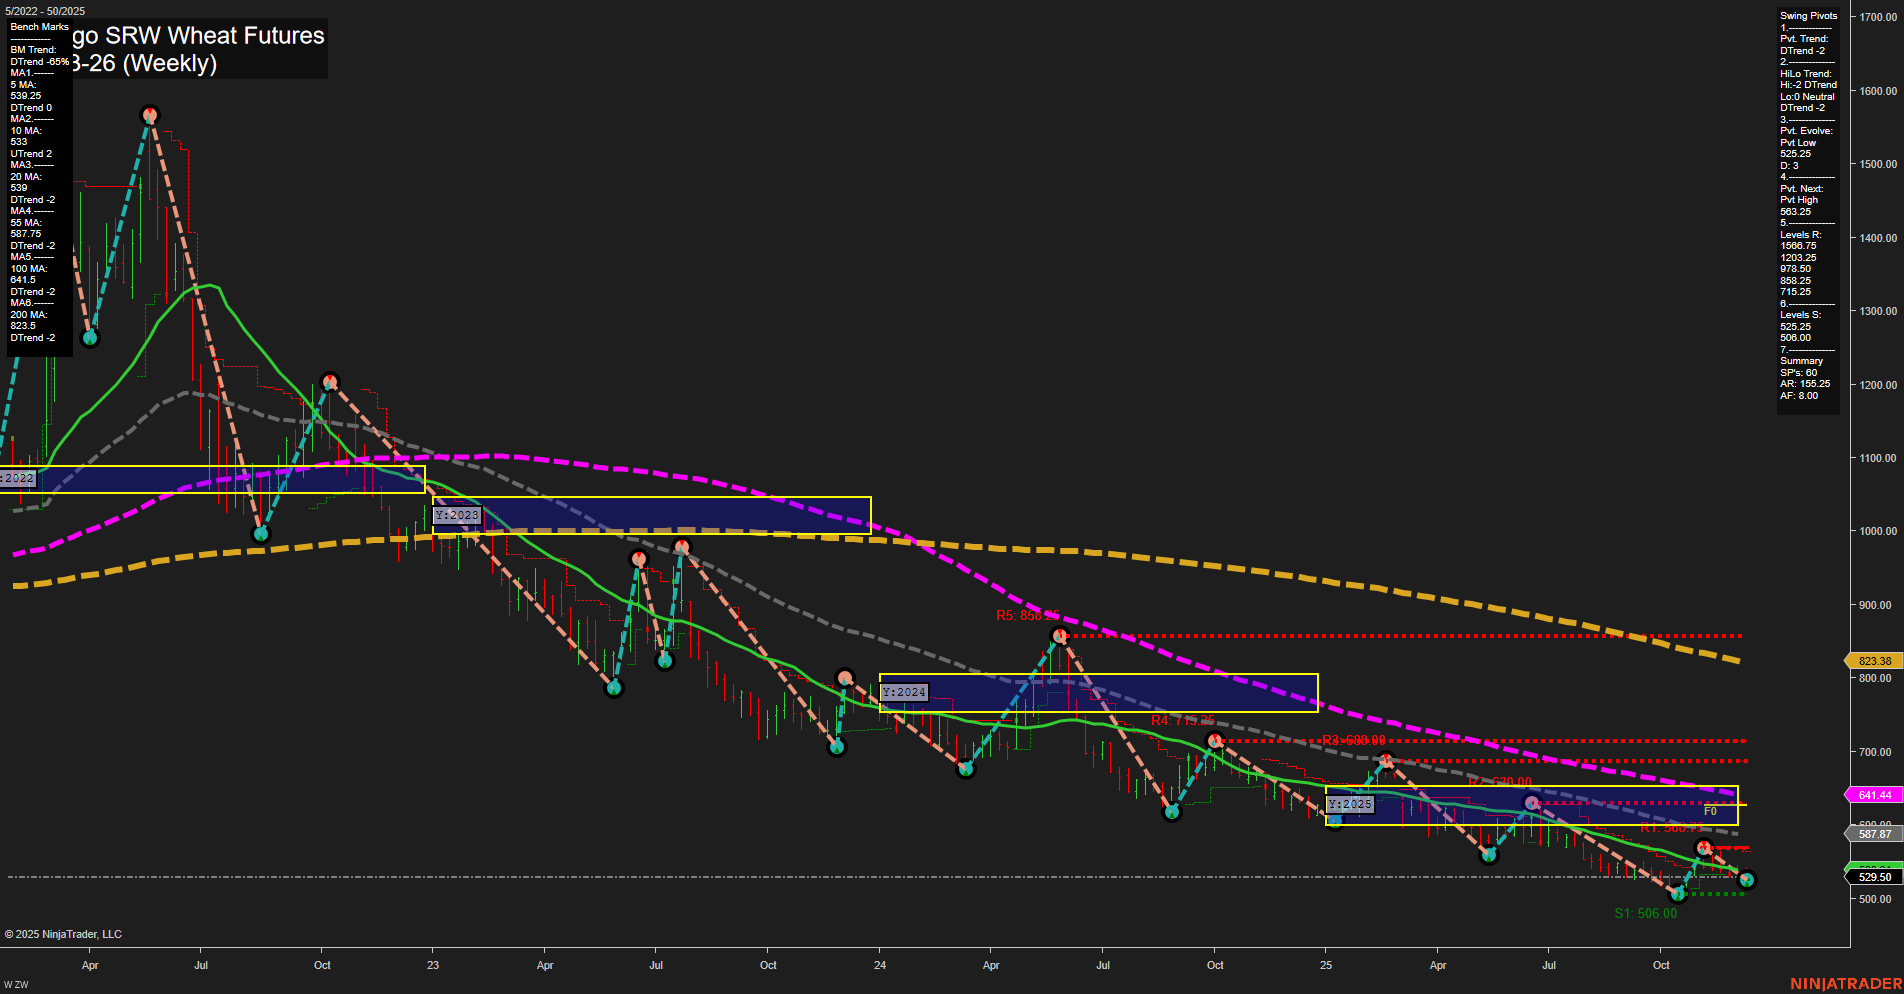The height and width of the screenshot is (994, 1904).
Task: Click the black 529.50 last price marker
Action: click(1873, 875)
